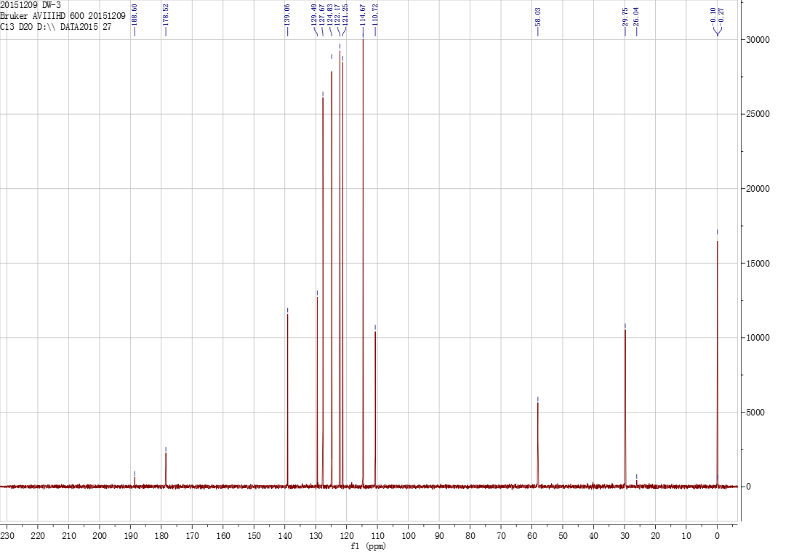
Task: Click the 188.60 peak label
Action: click(135, 15)
